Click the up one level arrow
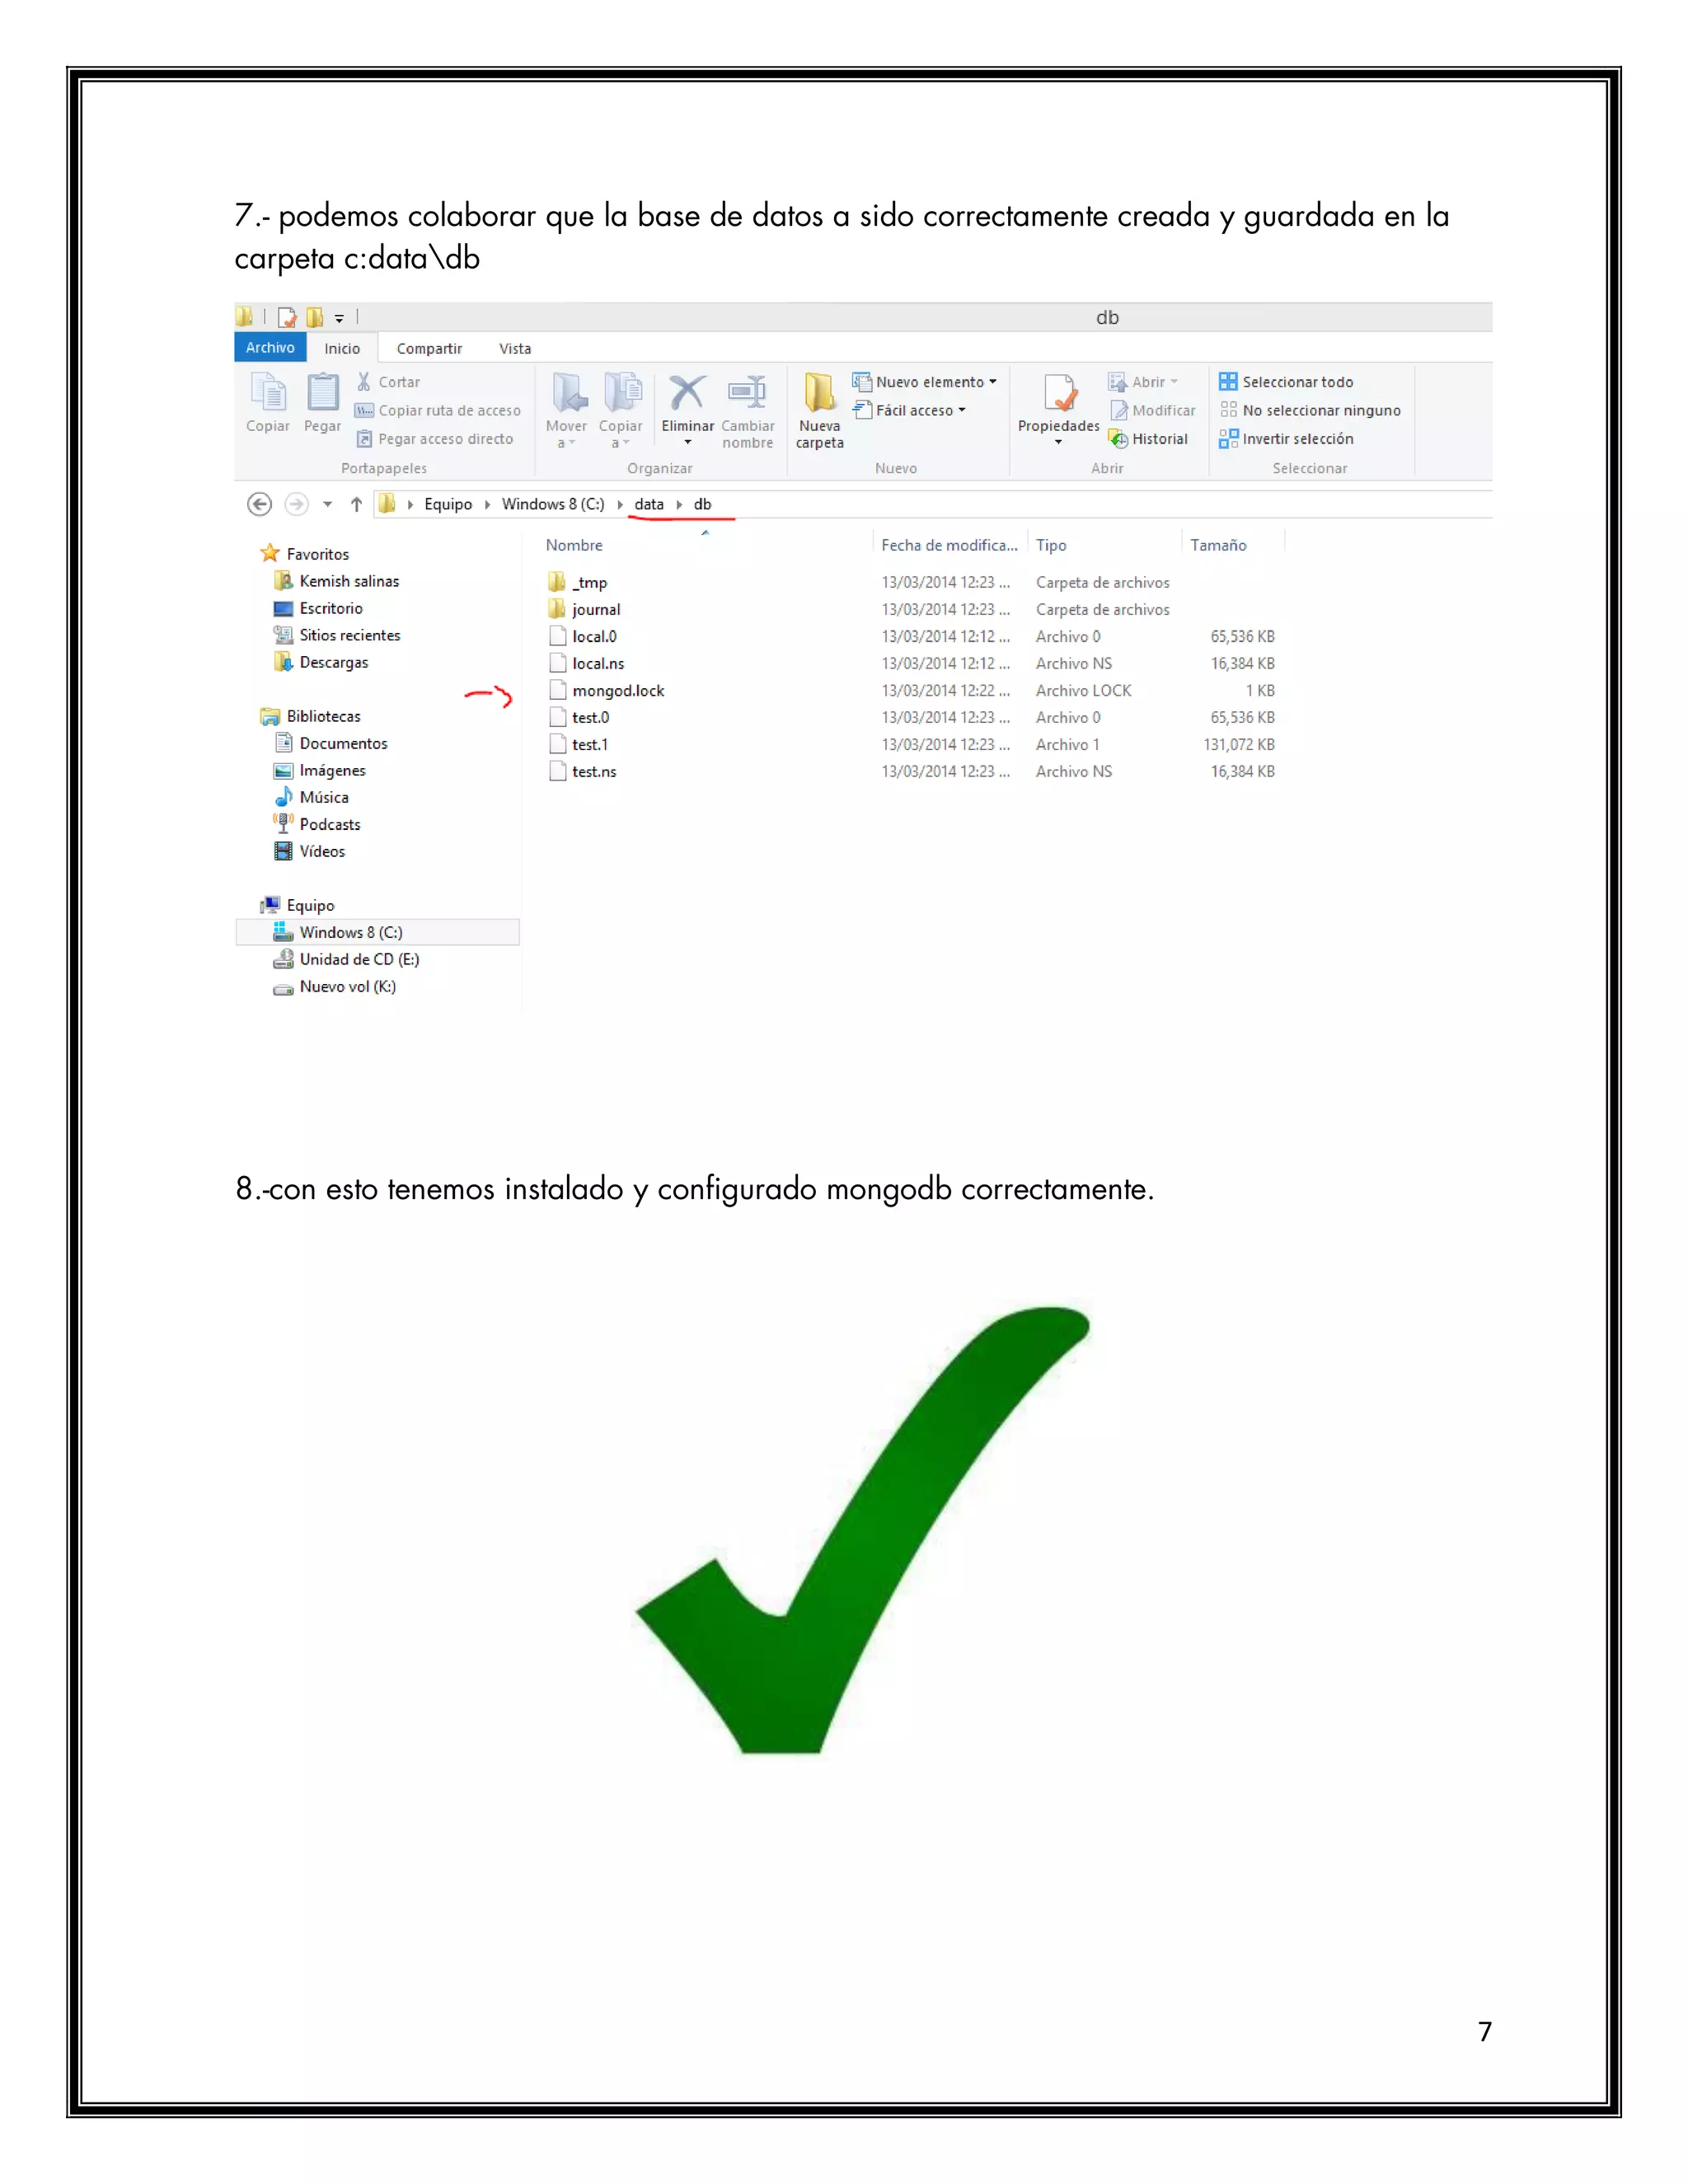Screen dimensions: 1688x2184 point(356,504)
